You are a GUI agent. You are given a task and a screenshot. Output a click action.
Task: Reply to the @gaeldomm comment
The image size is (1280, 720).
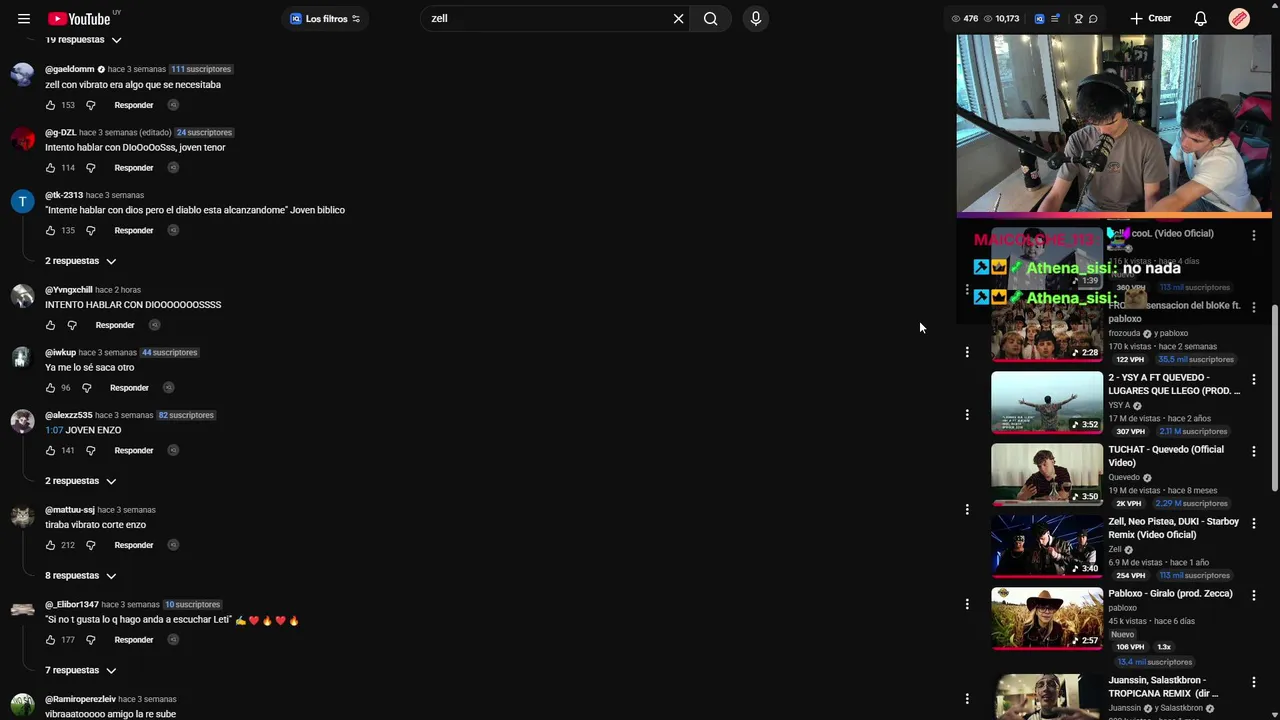[x=134, y=105]
